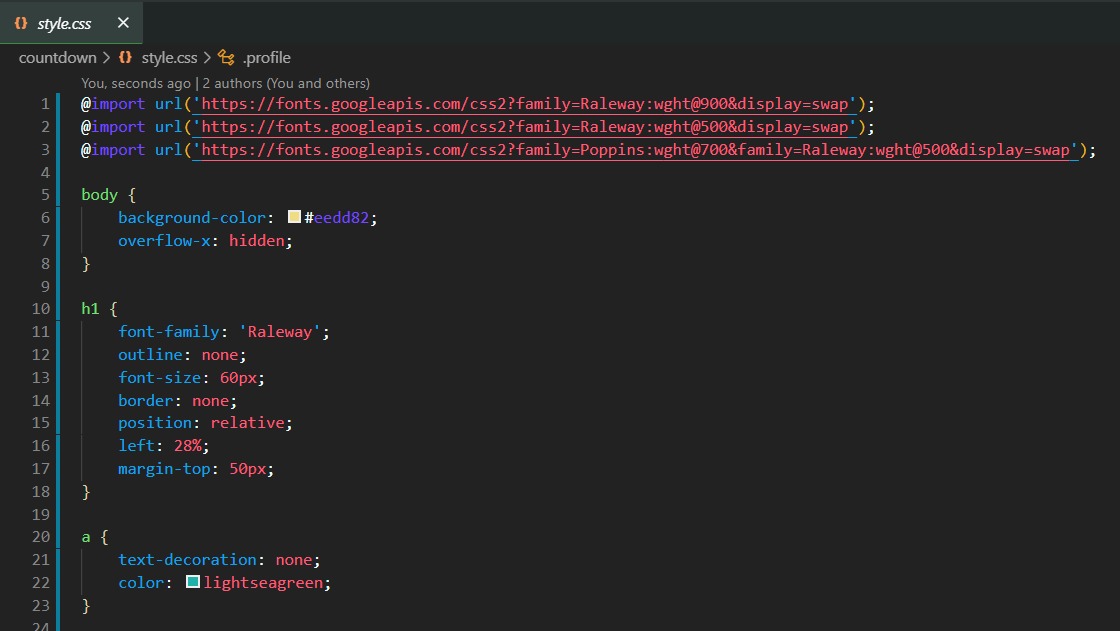Expand breadcrumb chevron after style.css

pyautogui.click(x=207, y=57)
